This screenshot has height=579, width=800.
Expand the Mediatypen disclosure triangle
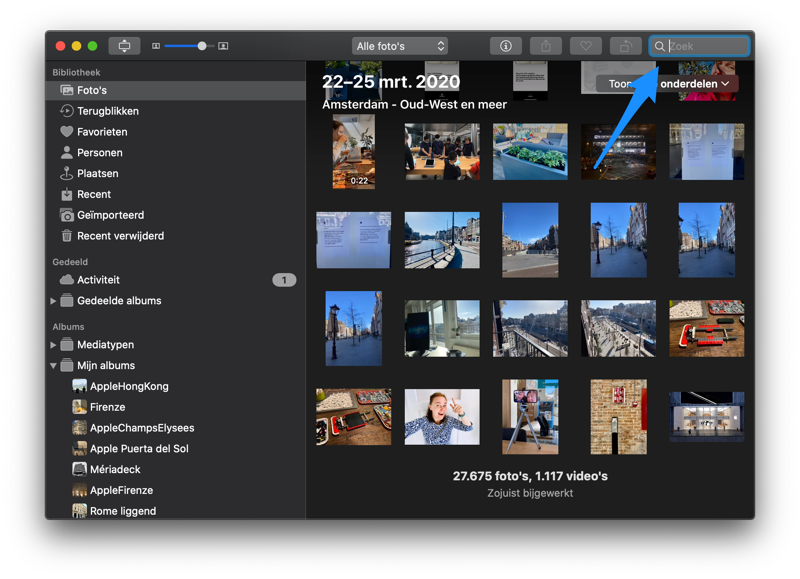(53, 345)
